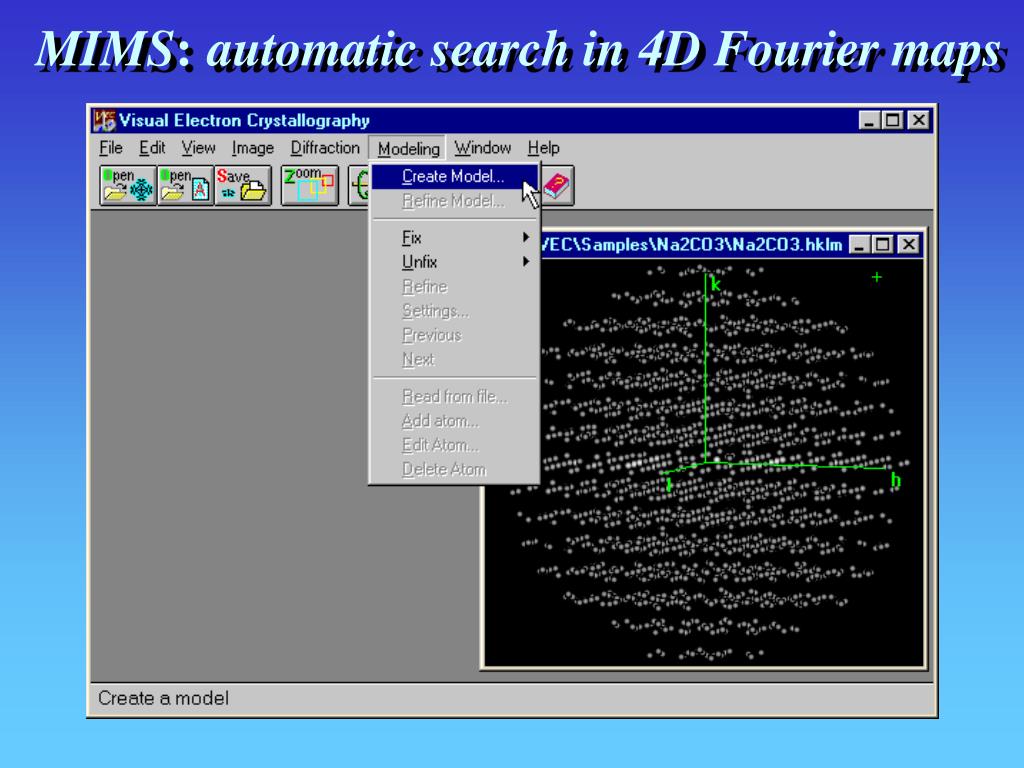Close the Visual Electron Crystallography window
Image resolution: width=1024 pixels, height=768 pixels.
pyautogui.click(x=918, y=120)
